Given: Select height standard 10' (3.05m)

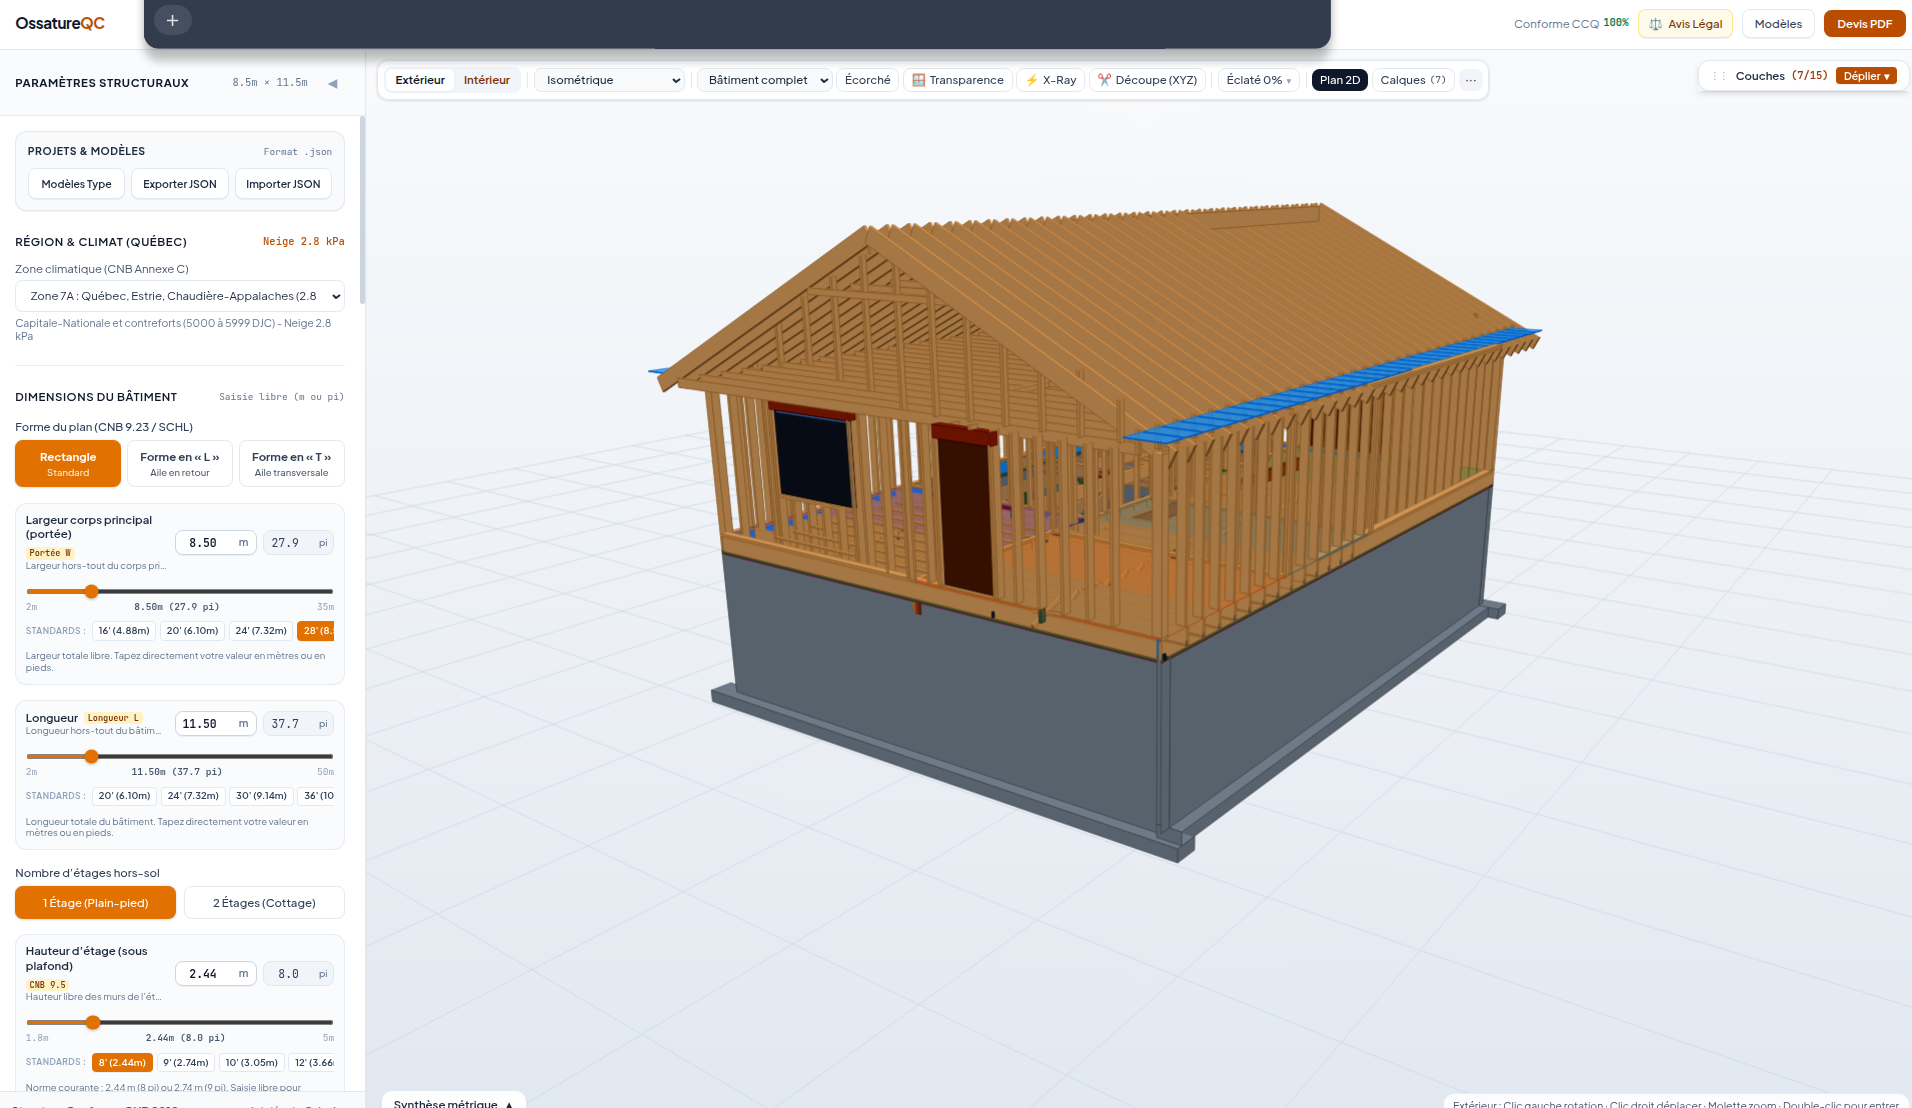Looking at the screenshot, I should click(252, 1063).
